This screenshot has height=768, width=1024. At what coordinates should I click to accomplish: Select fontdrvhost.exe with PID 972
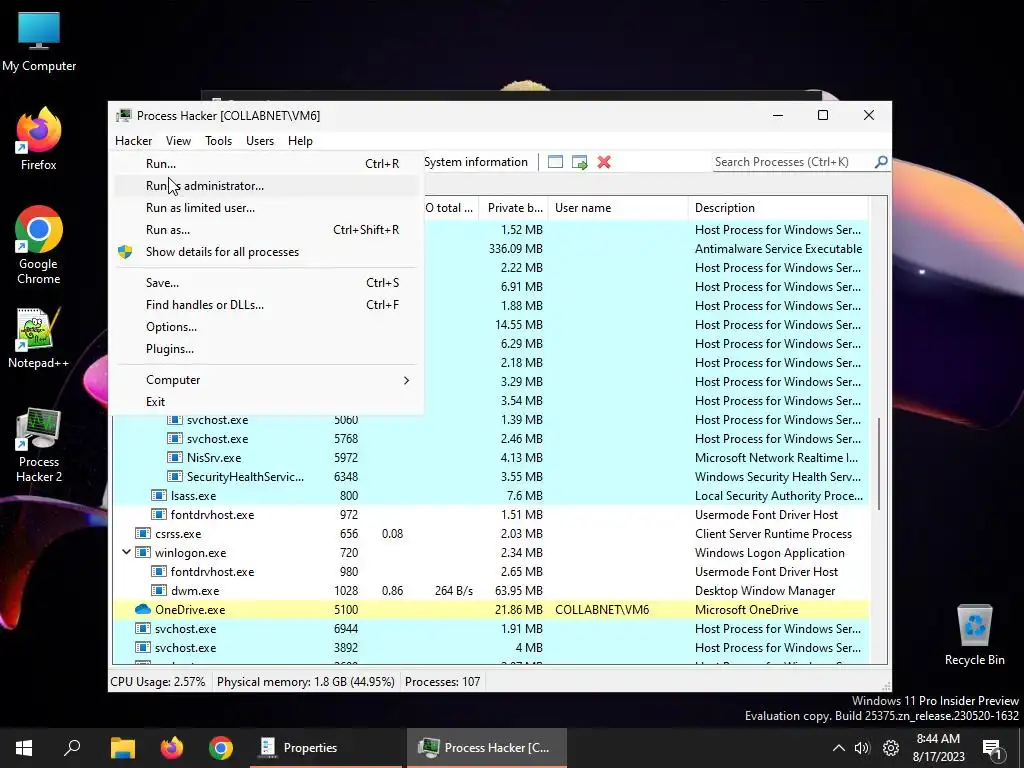(491, 515)
